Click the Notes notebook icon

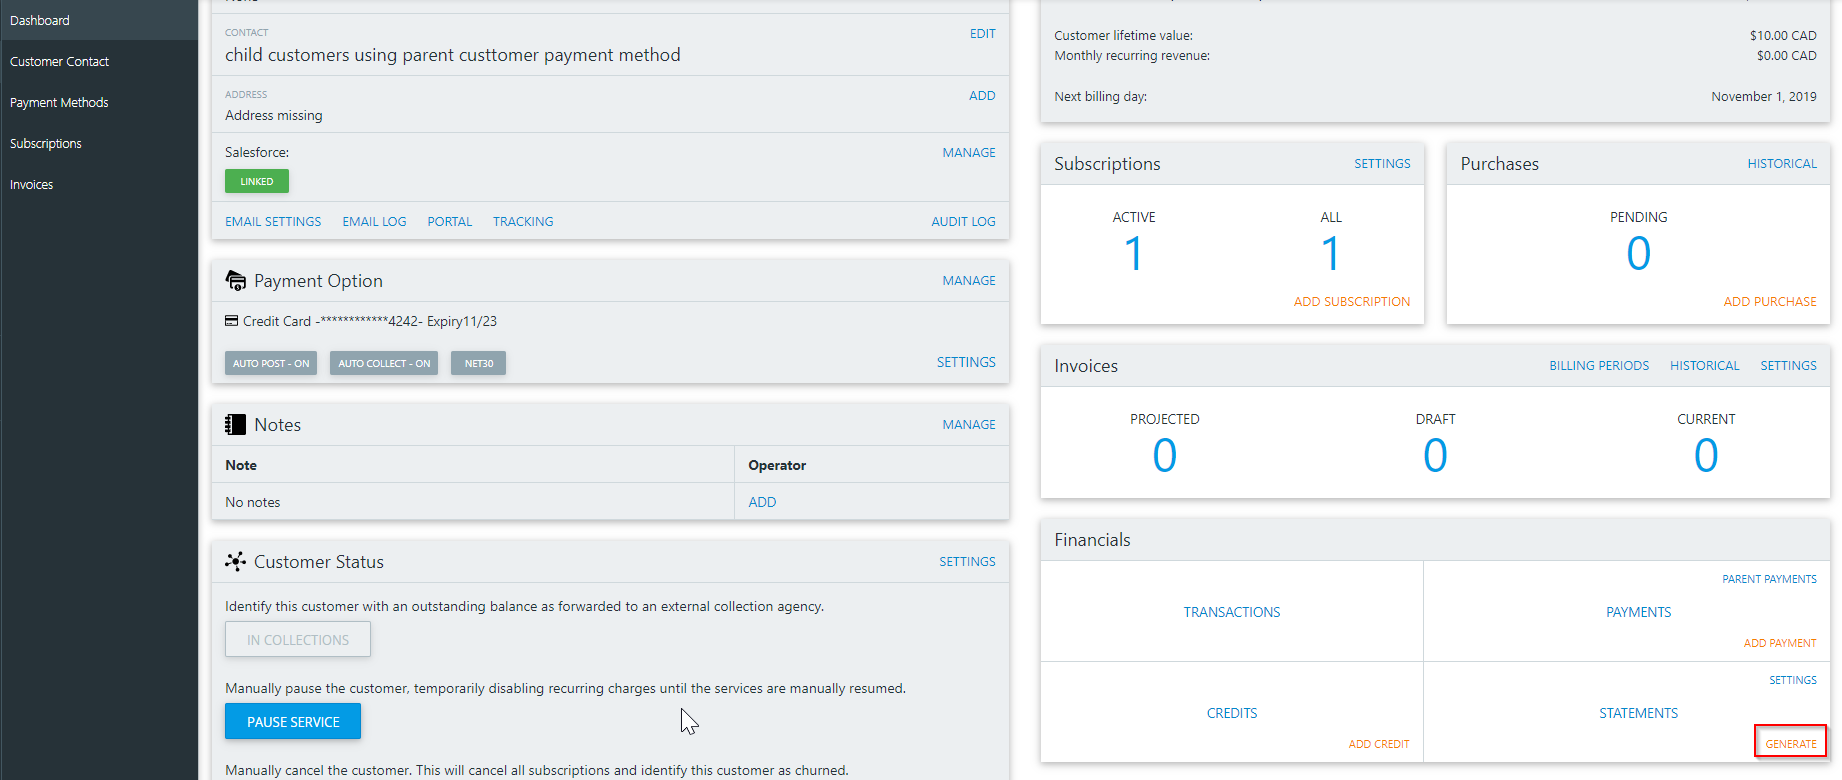pyautogui.click(x=236, y=425)
